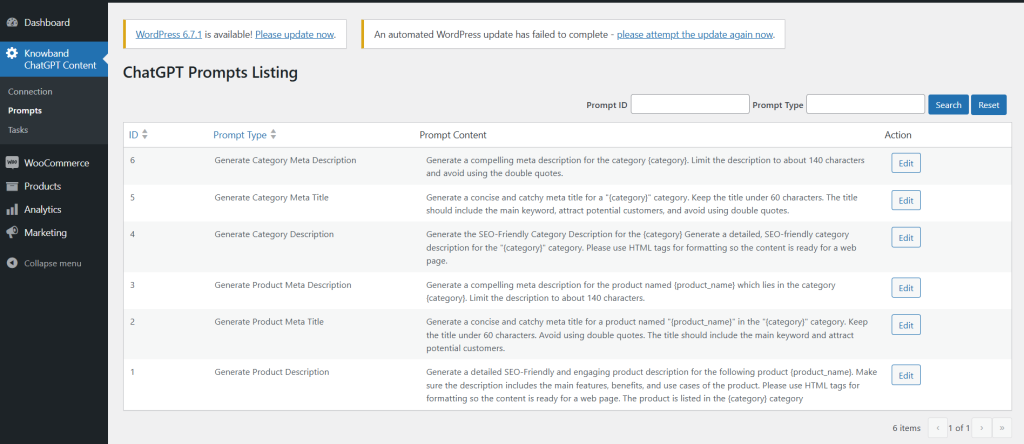Click the Collapse menu arrow icon
This screenshot has width=1024, height=444.
[12, 263]
